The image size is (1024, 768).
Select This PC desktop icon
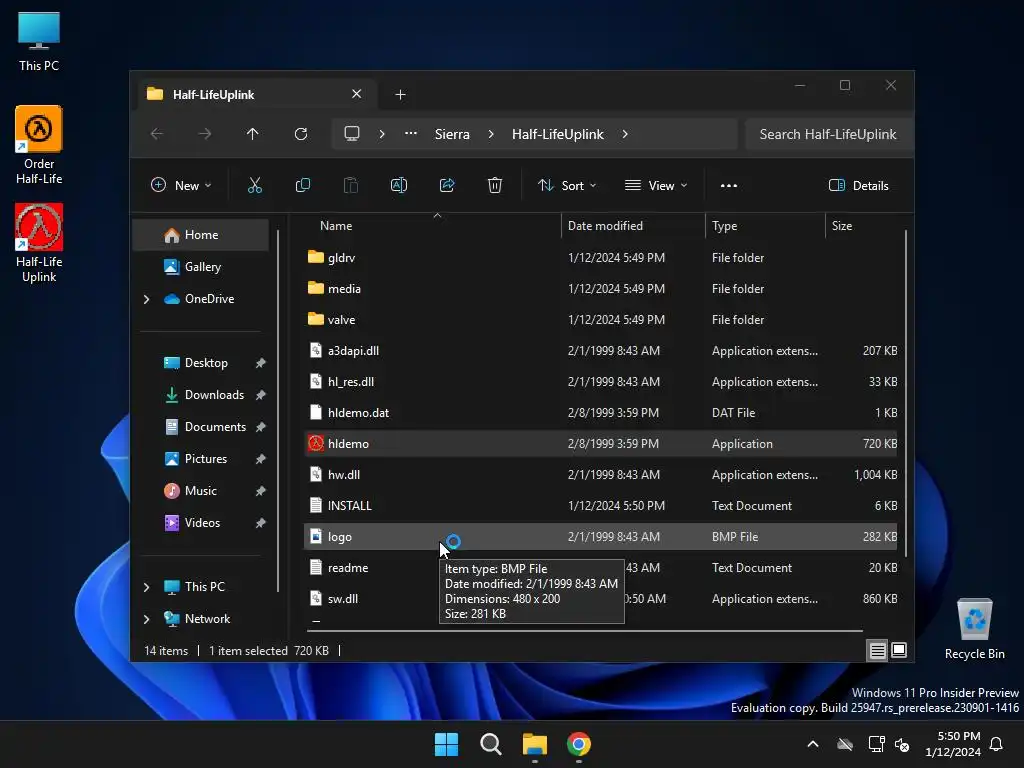pyautogui.click(x=39, y=41)
